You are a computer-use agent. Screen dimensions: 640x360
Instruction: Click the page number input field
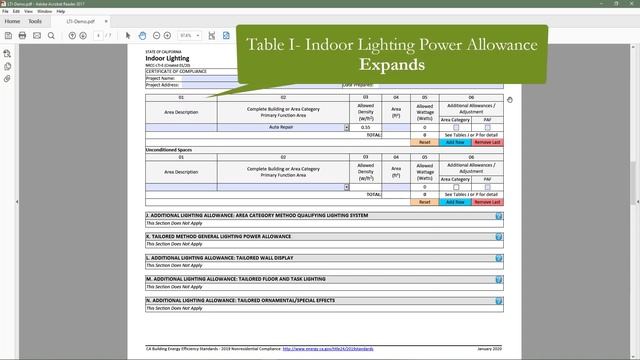[98, 36]
